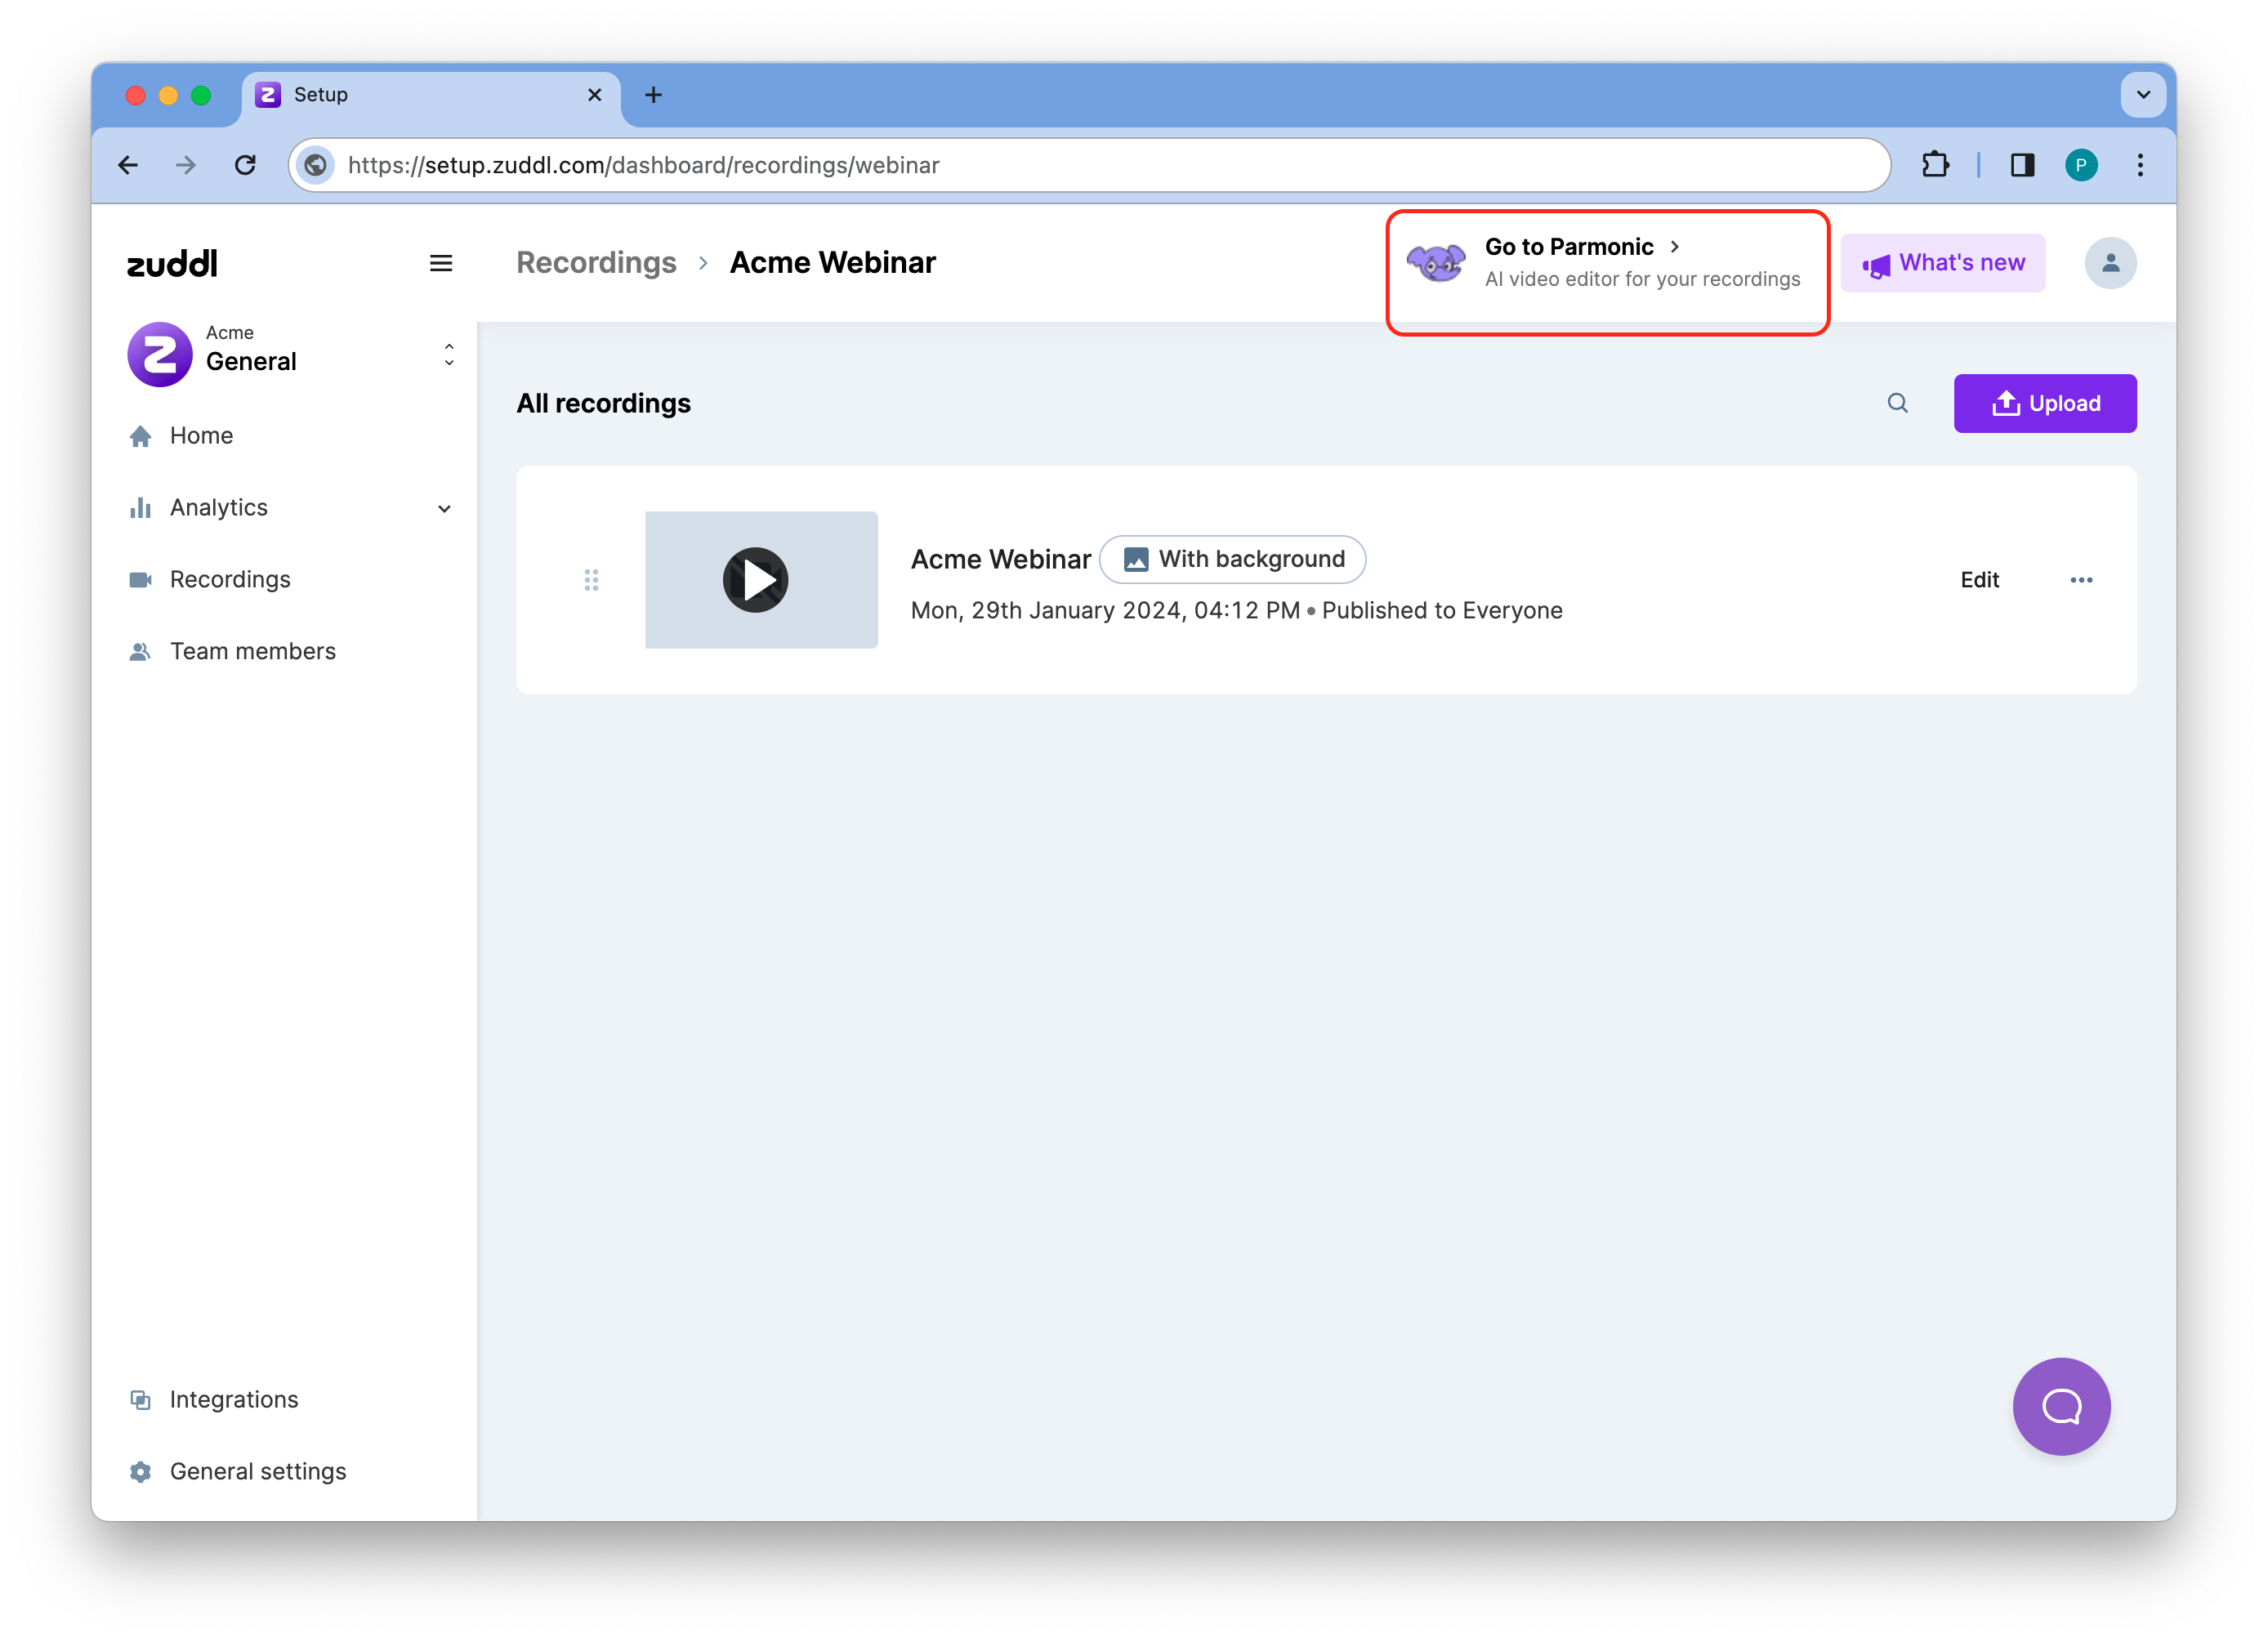Click the search icon next to Upload
Viewport: 2268px width, 1642px height.
coord(1897,403)
